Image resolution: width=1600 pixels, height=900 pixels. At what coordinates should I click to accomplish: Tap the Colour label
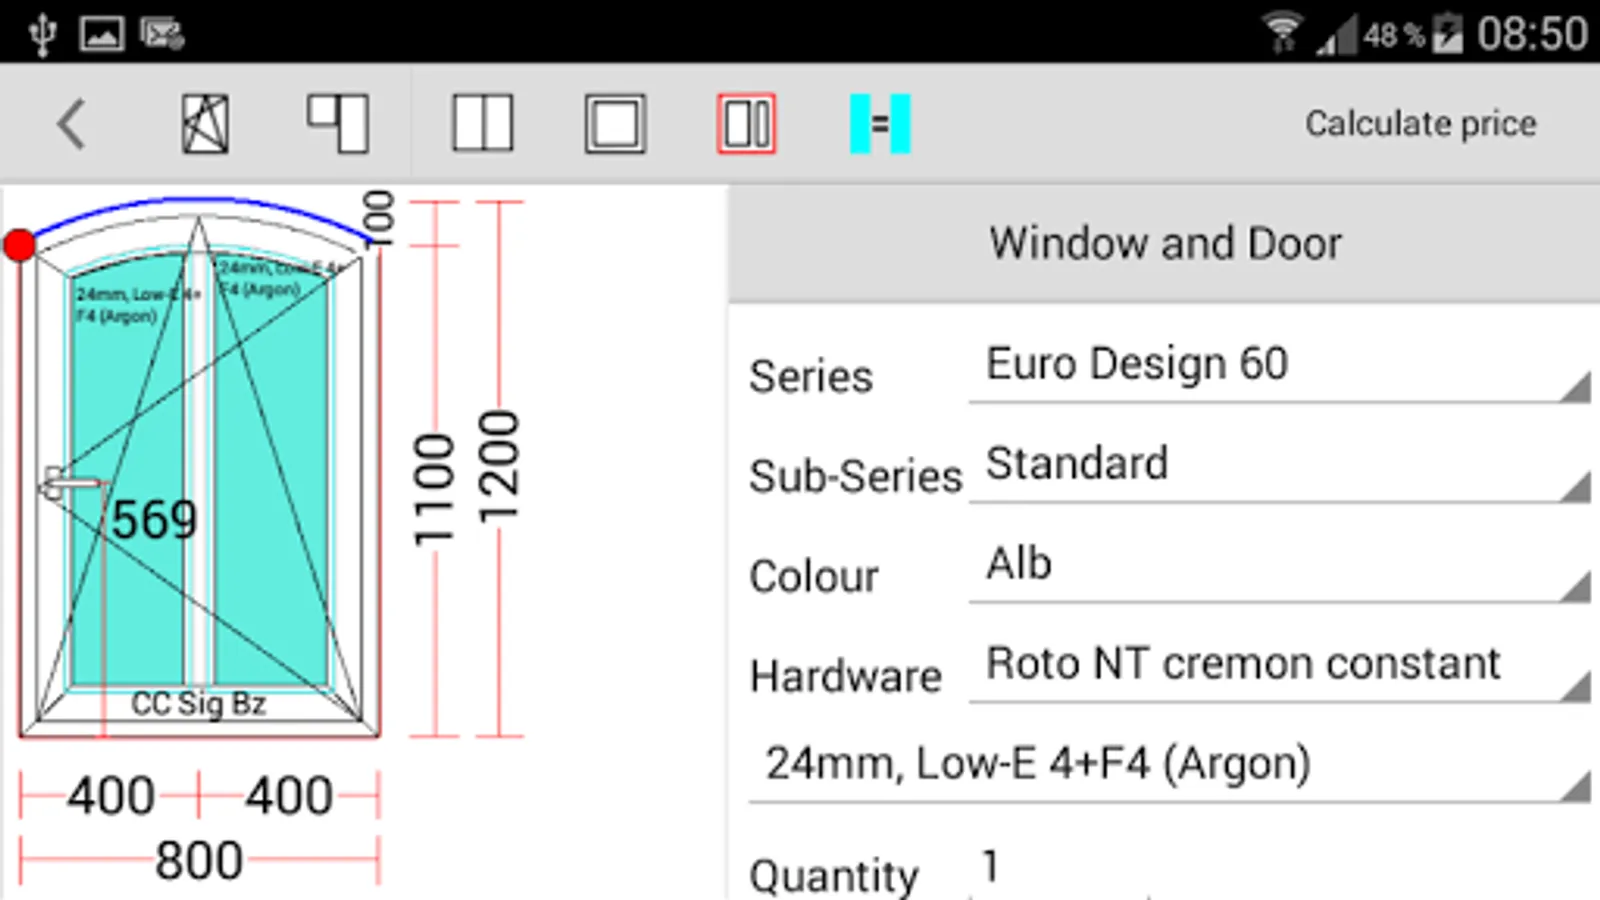tap(814, 577)
